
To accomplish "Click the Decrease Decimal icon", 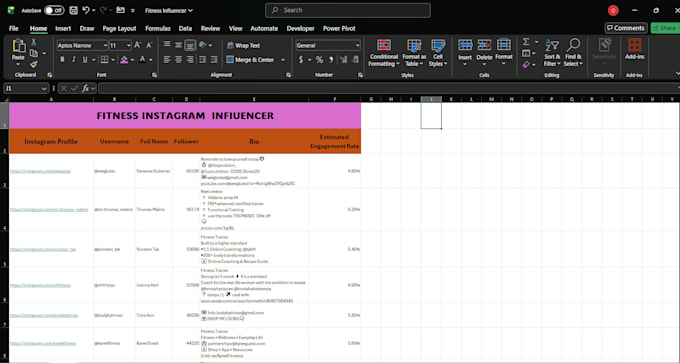I will click(x=355, y=60).
